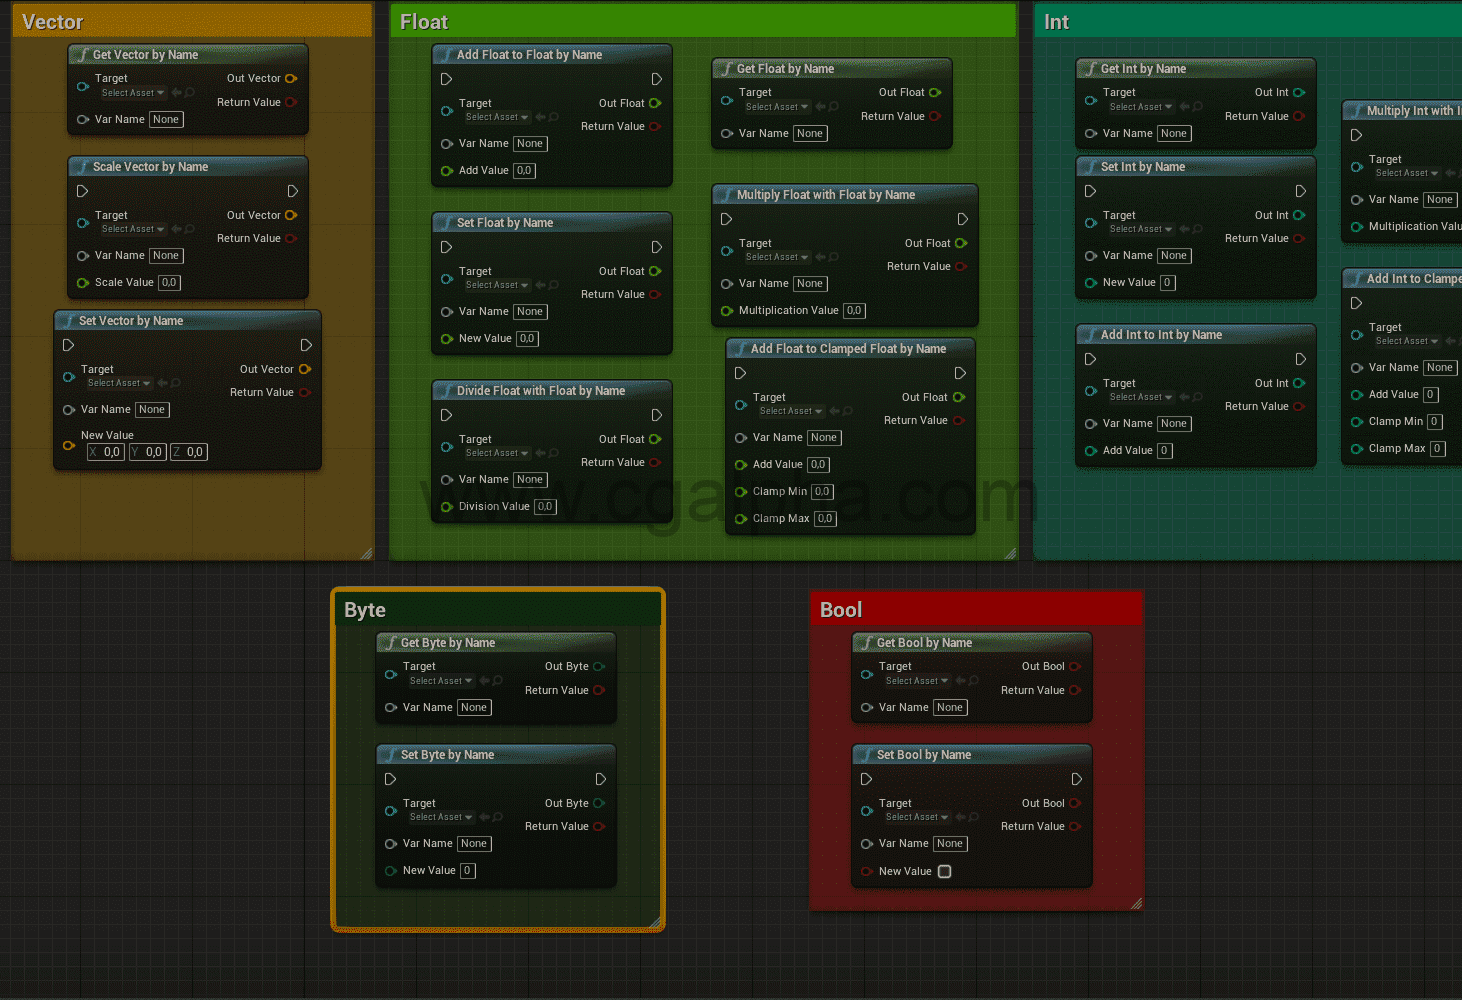
Task: Click the Var Name field on Get Byte by Name
Action: pyautogui.click(x=473, y=707)
